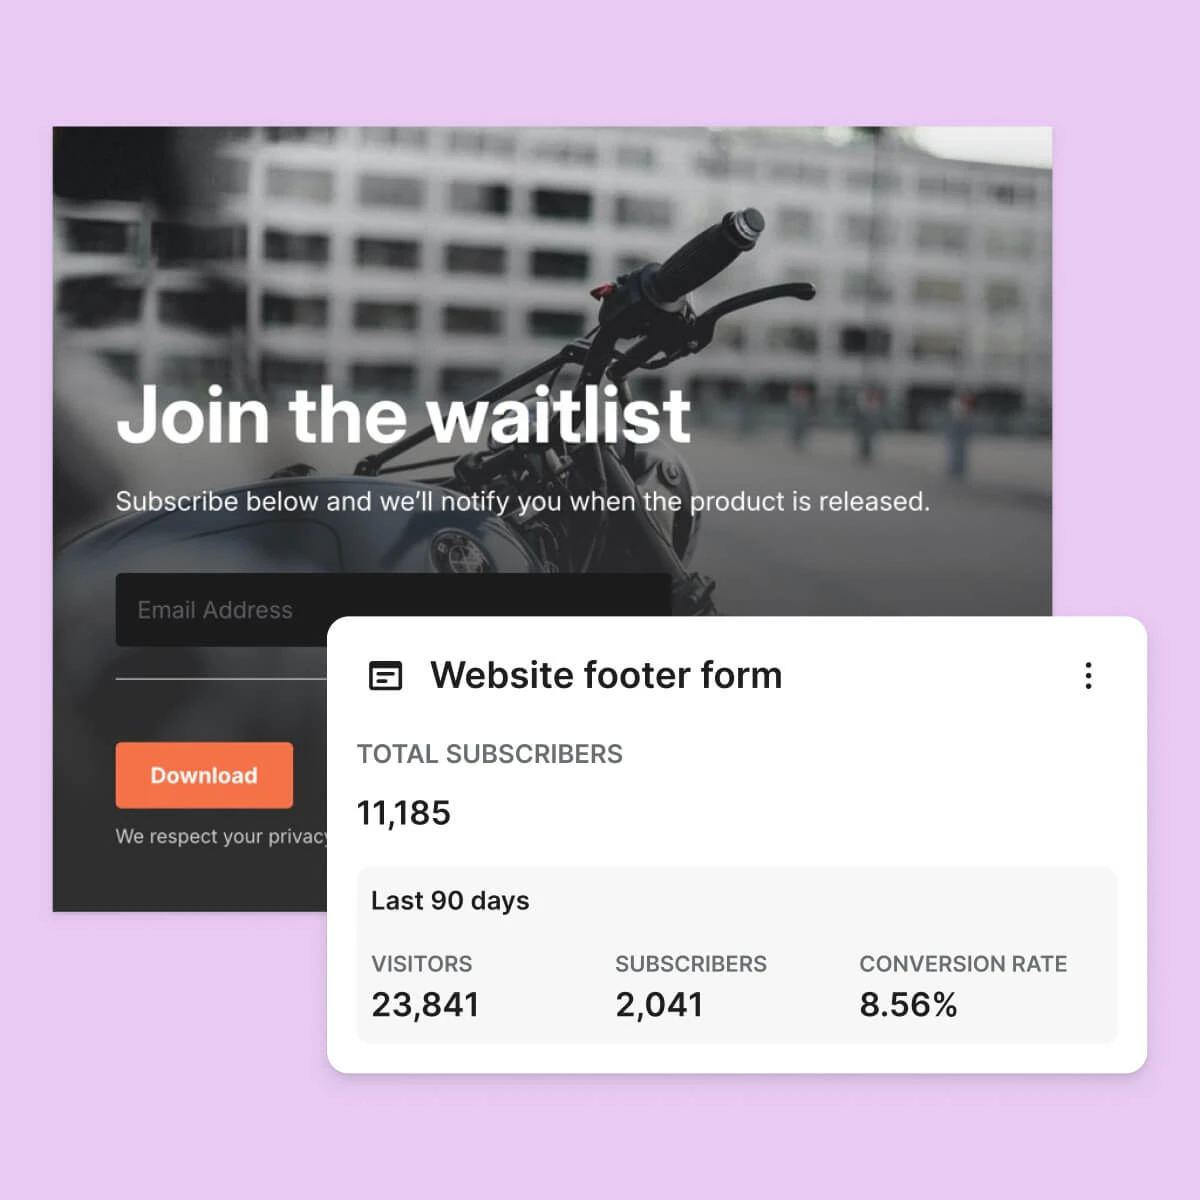Viewport: 1200px width, 1200px height.
Task: Click the CONVERSION RATE column label
Action: click(963, 964)
